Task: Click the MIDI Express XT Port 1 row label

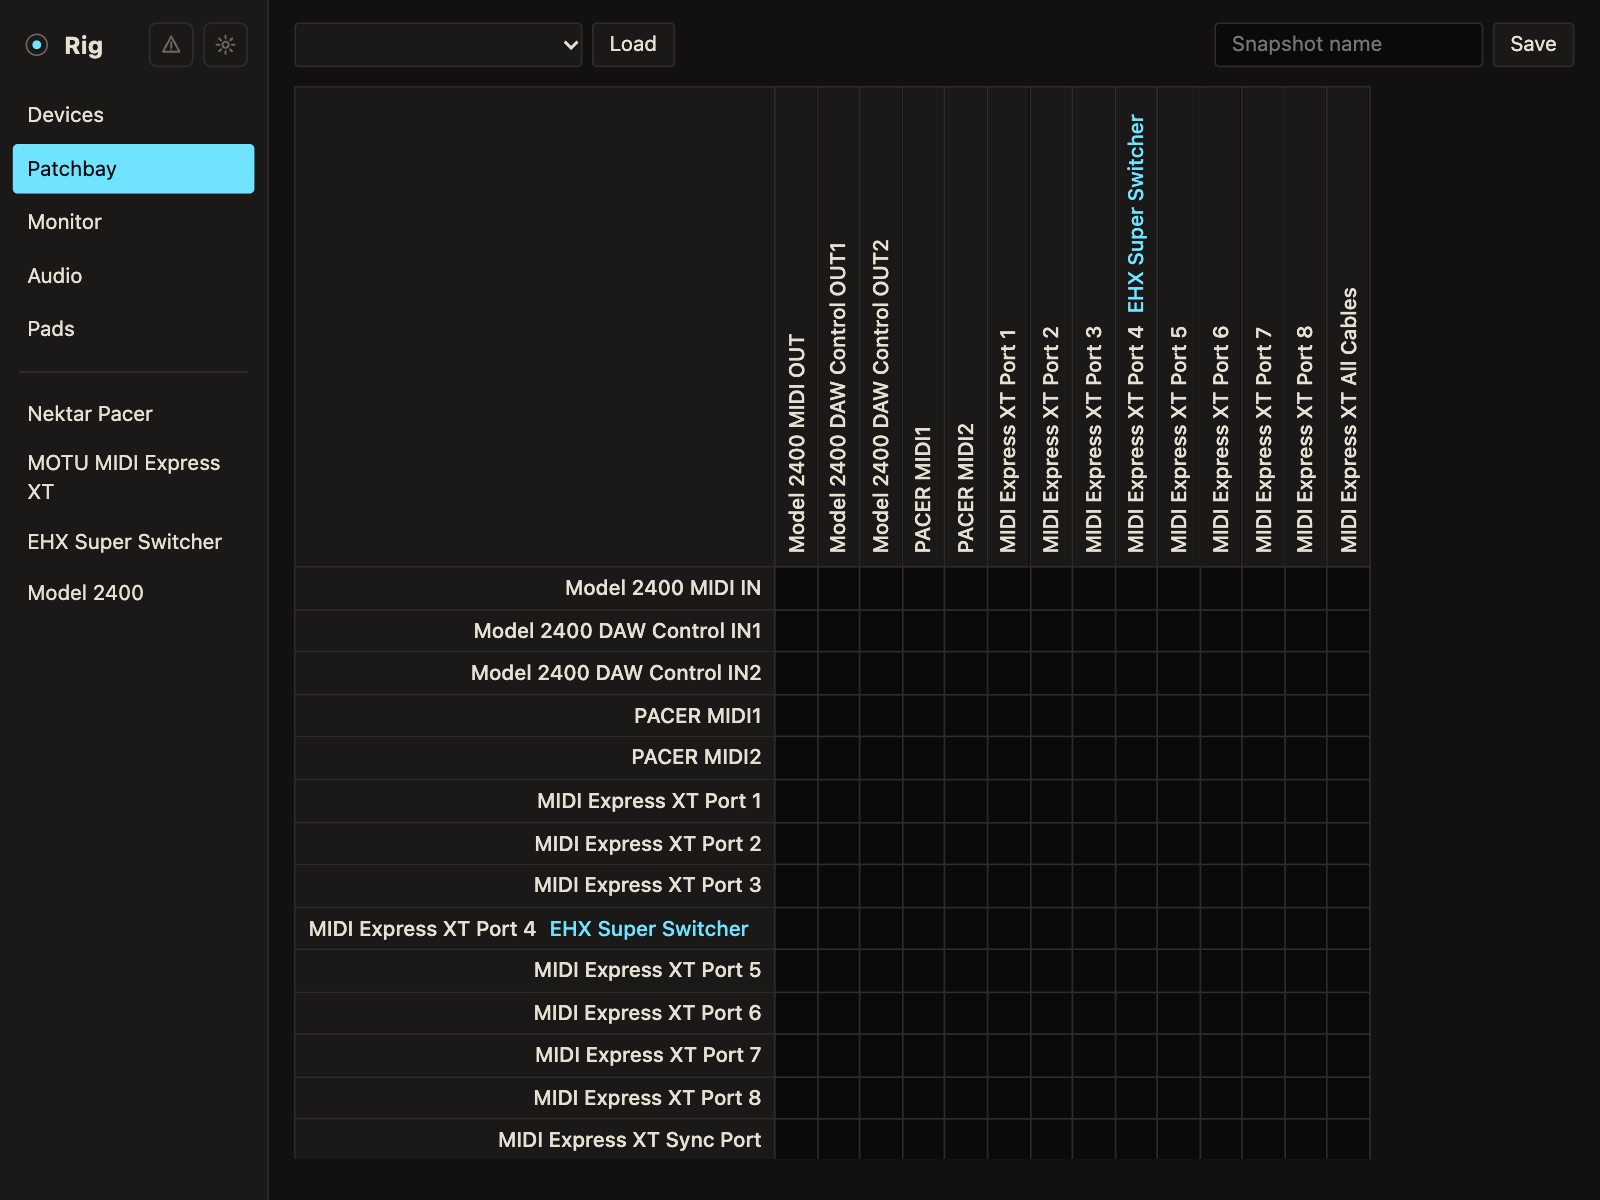Action: tap(649, 801)
